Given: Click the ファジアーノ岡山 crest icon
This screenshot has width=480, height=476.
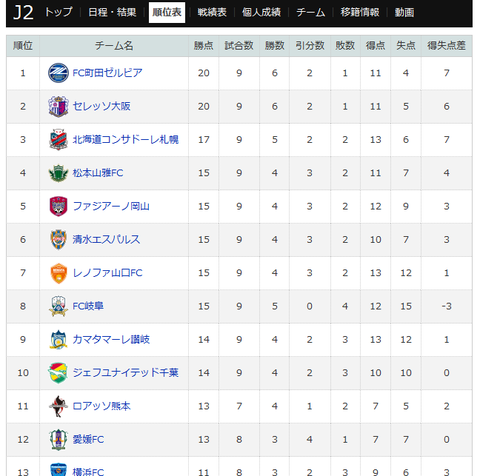Looking at the screenshot, I should (x=58, y=206).
